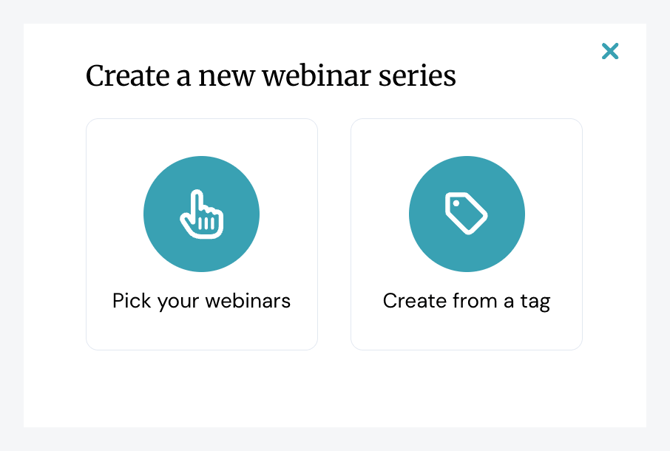The height and width of the screenshot is (451, 670).
Task: Dismiss the dialog with the X icon
Action: coord(610,51)
